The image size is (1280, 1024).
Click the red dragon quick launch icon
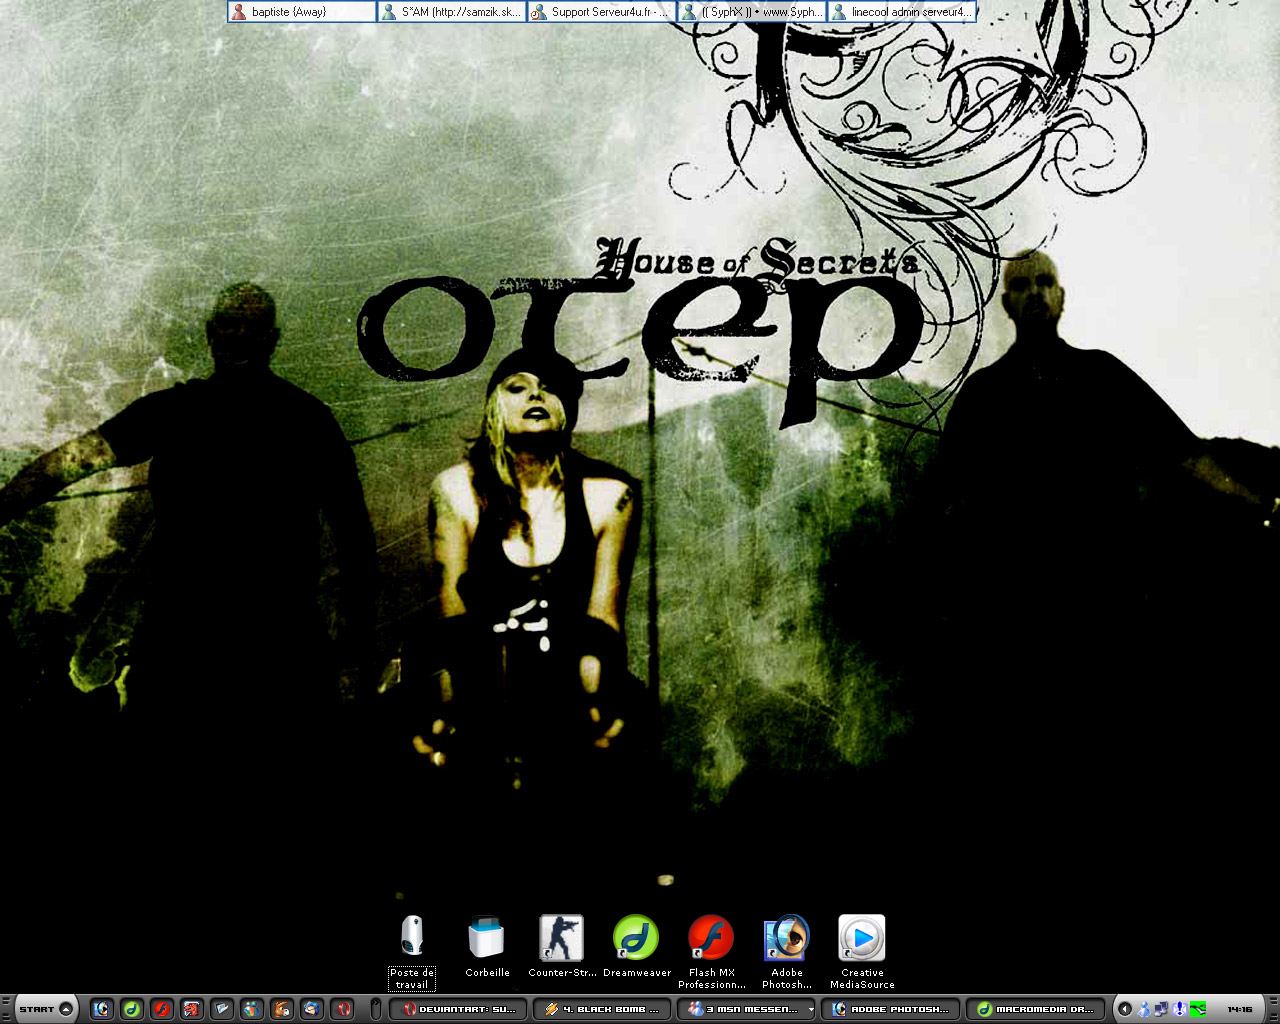pyautogui.click(x=192, y=1009)
